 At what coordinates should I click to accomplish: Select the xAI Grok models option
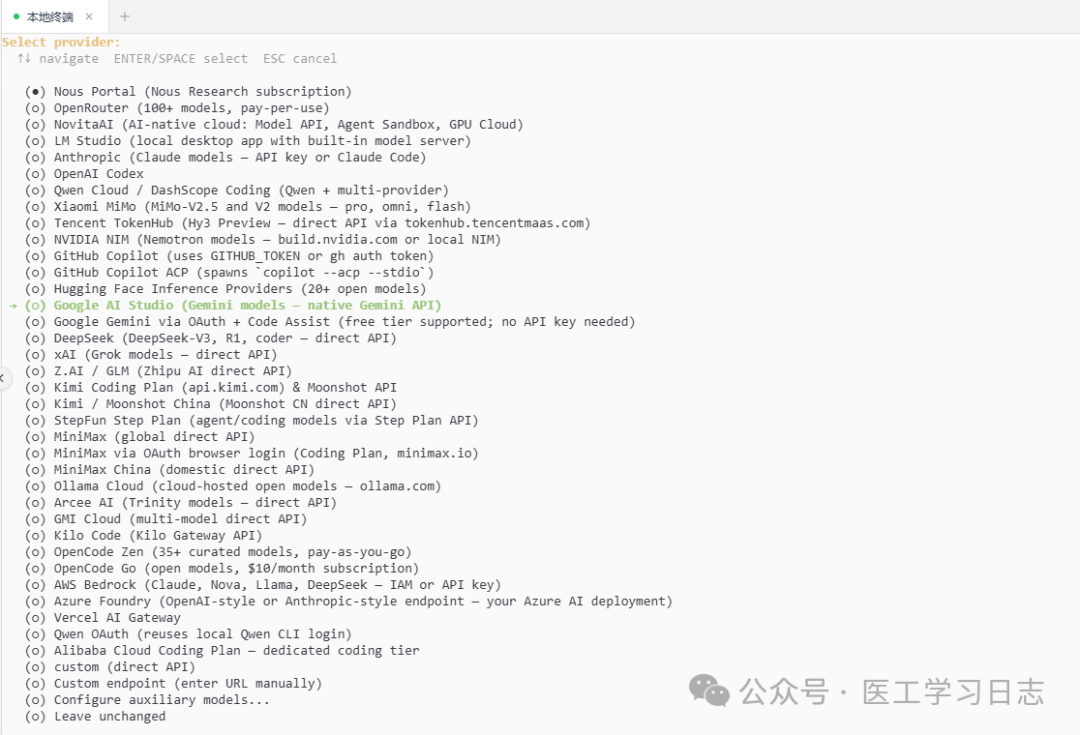coord(151,355)
